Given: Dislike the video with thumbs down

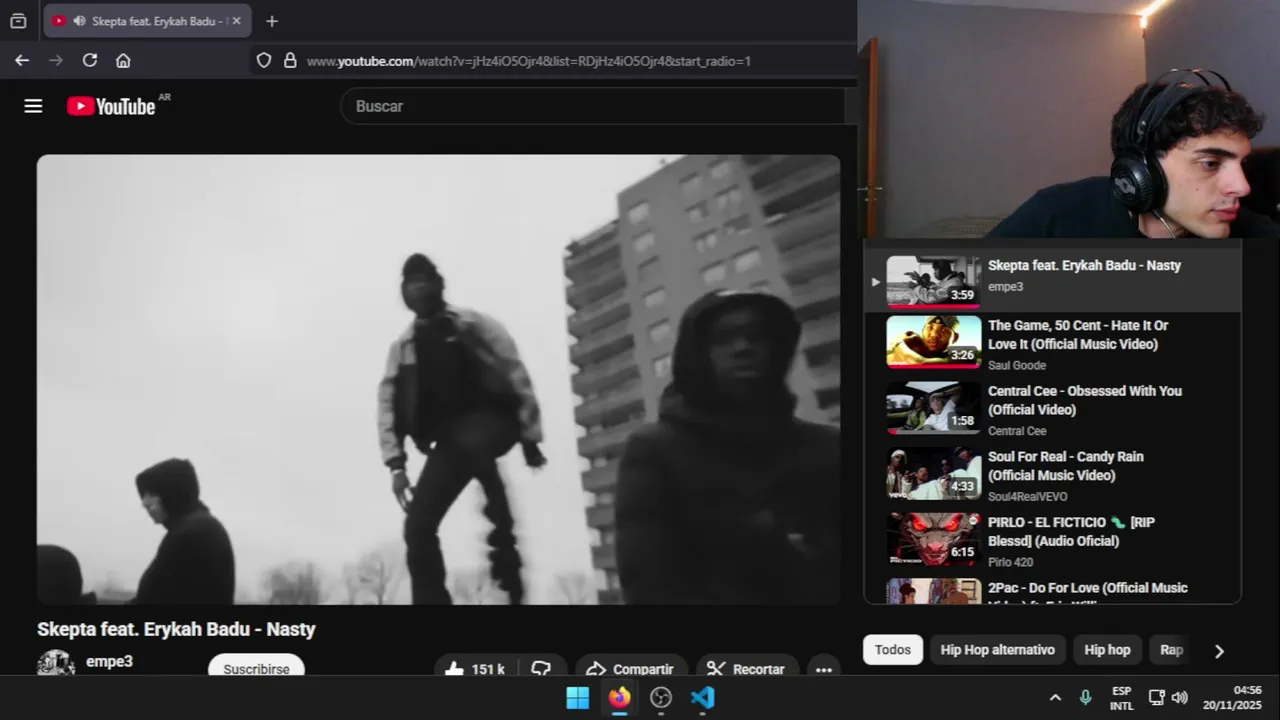Looking at the screenshot, I should click(x=542, y=668).
